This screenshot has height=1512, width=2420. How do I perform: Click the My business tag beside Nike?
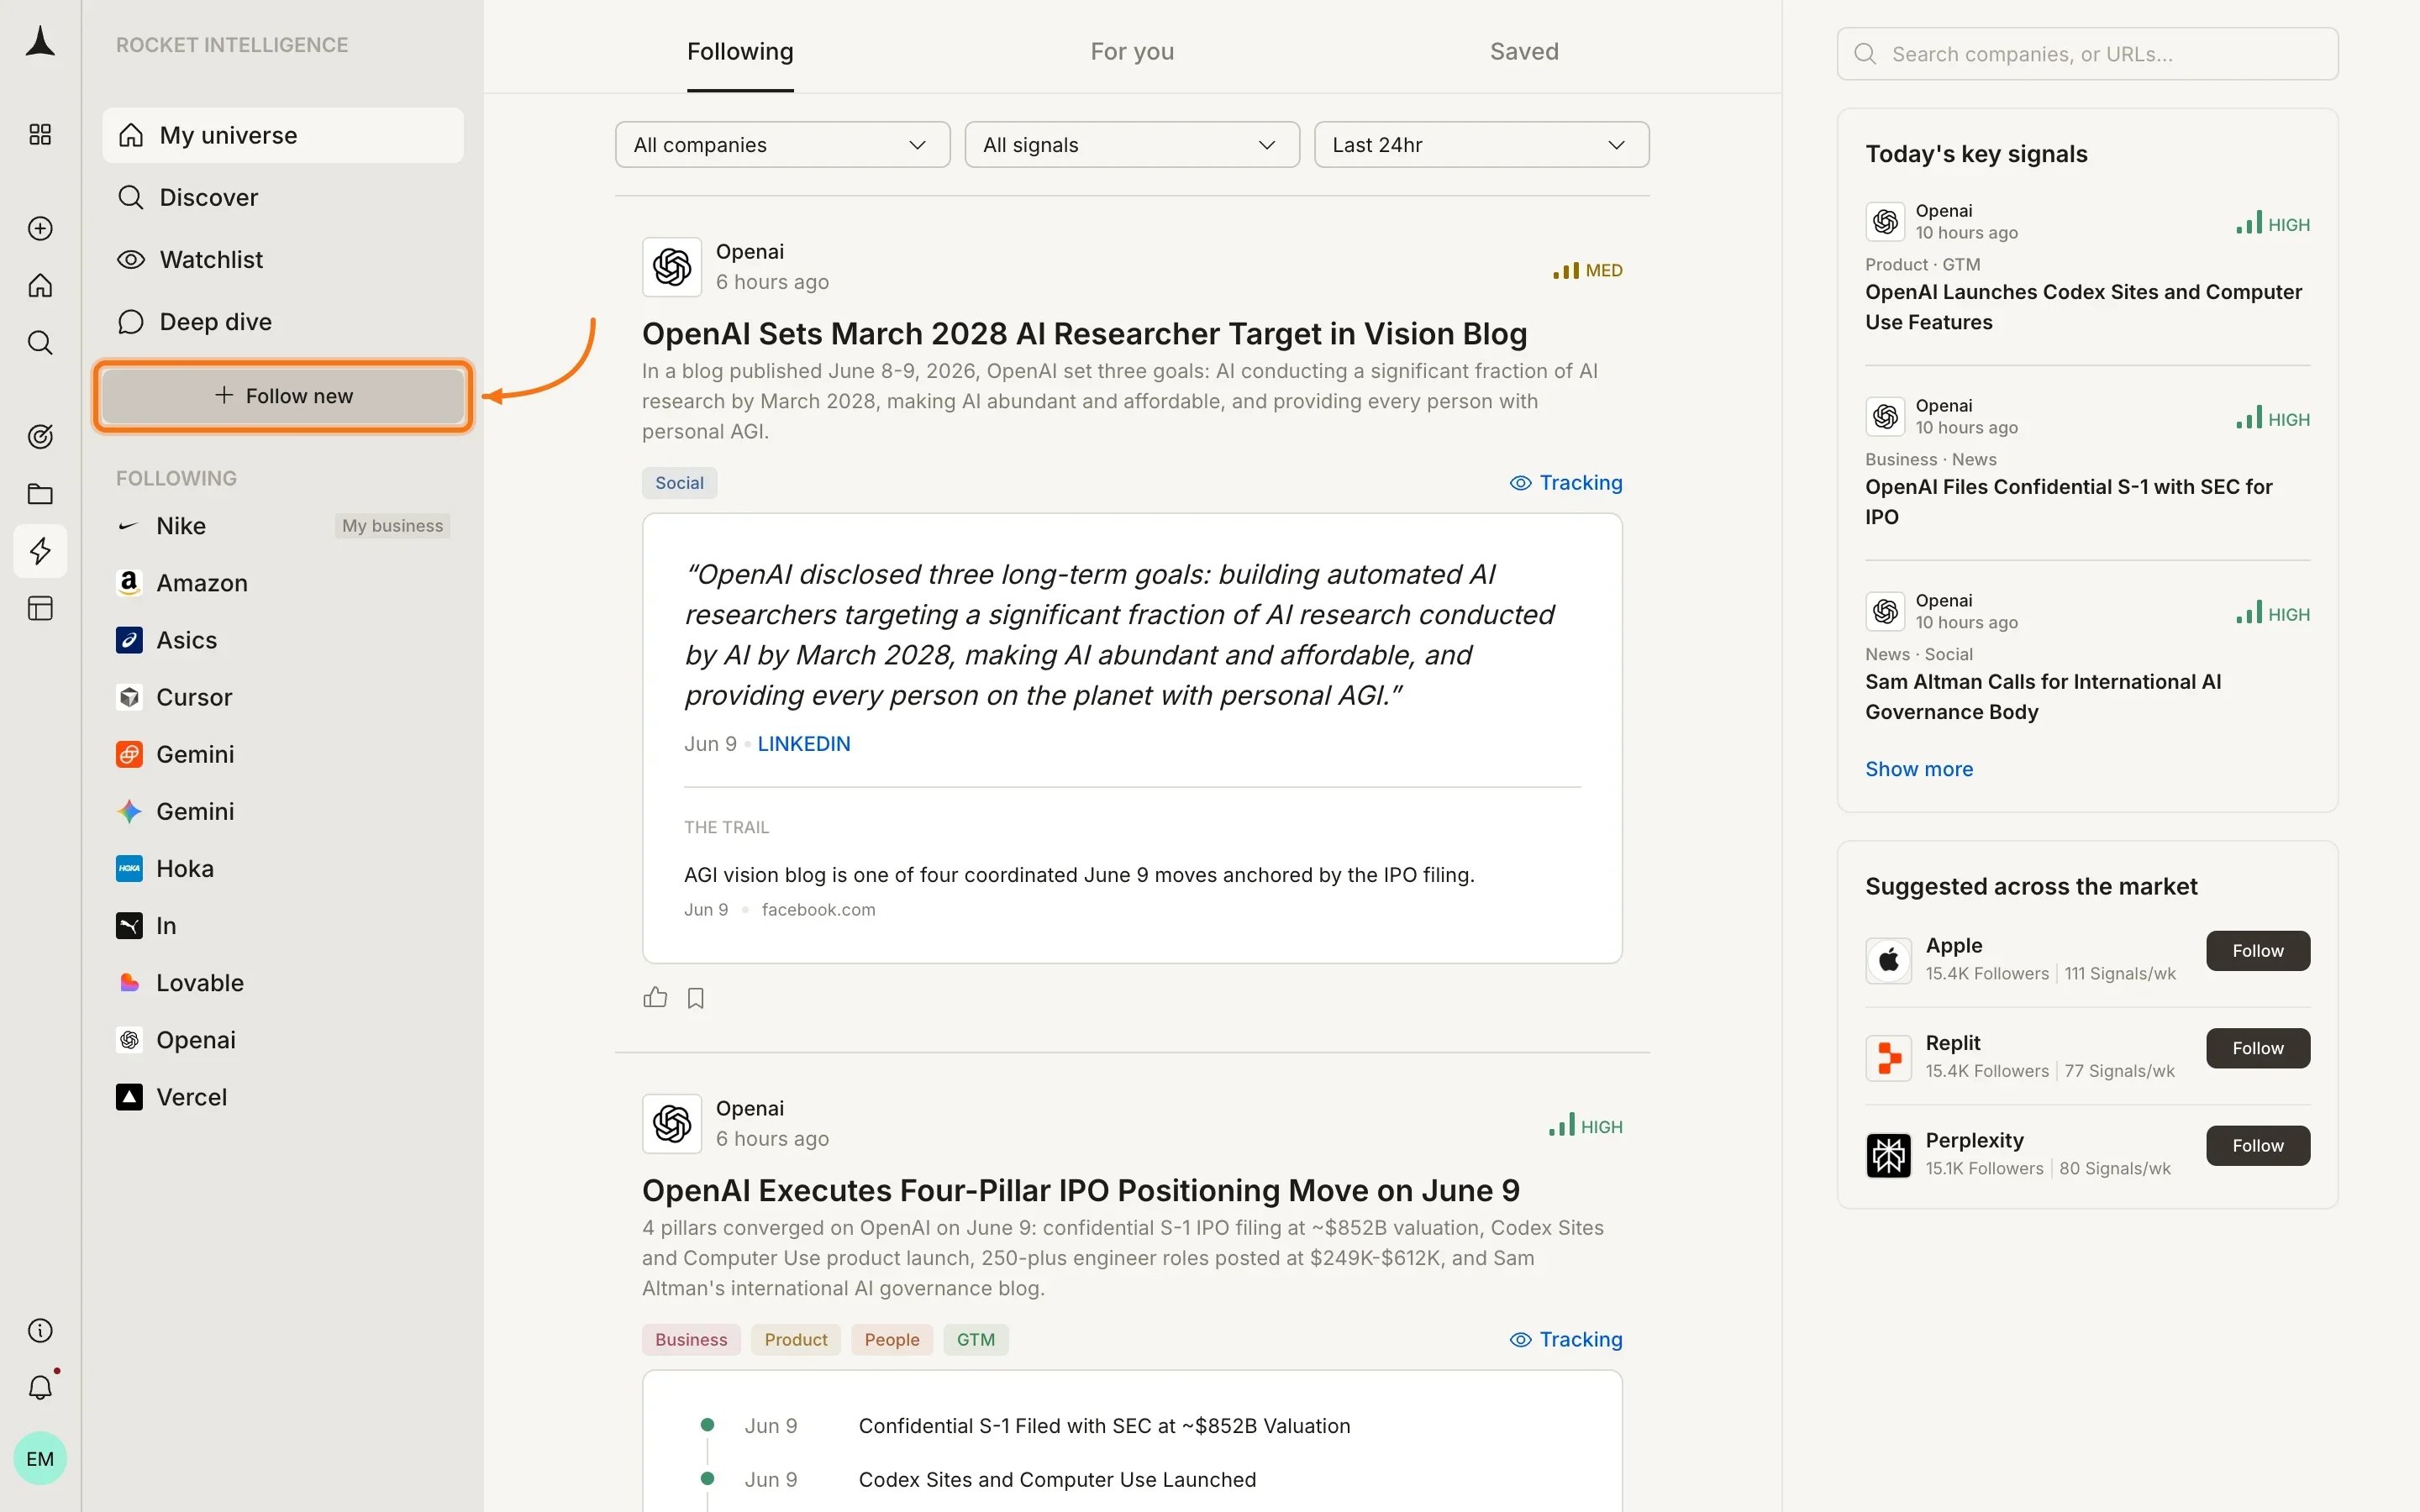click(x=392, y=526)
